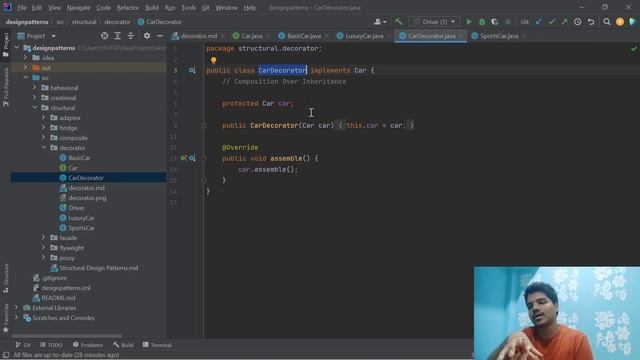The height and width of the screenshot is (360, 640).
Task: Click the yellow lightbulb intention icon
Action: click(x=213, y=60)
